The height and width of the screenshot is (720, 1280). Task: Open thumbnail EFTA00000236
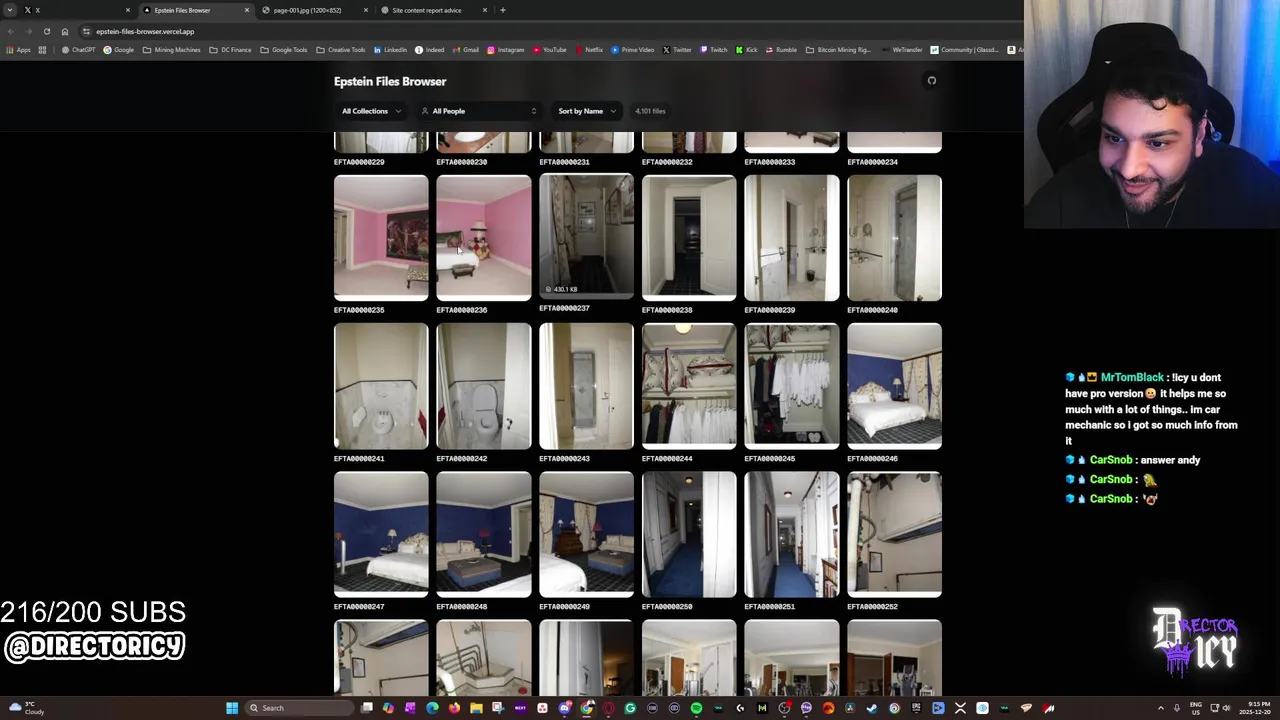coord(484,238)
